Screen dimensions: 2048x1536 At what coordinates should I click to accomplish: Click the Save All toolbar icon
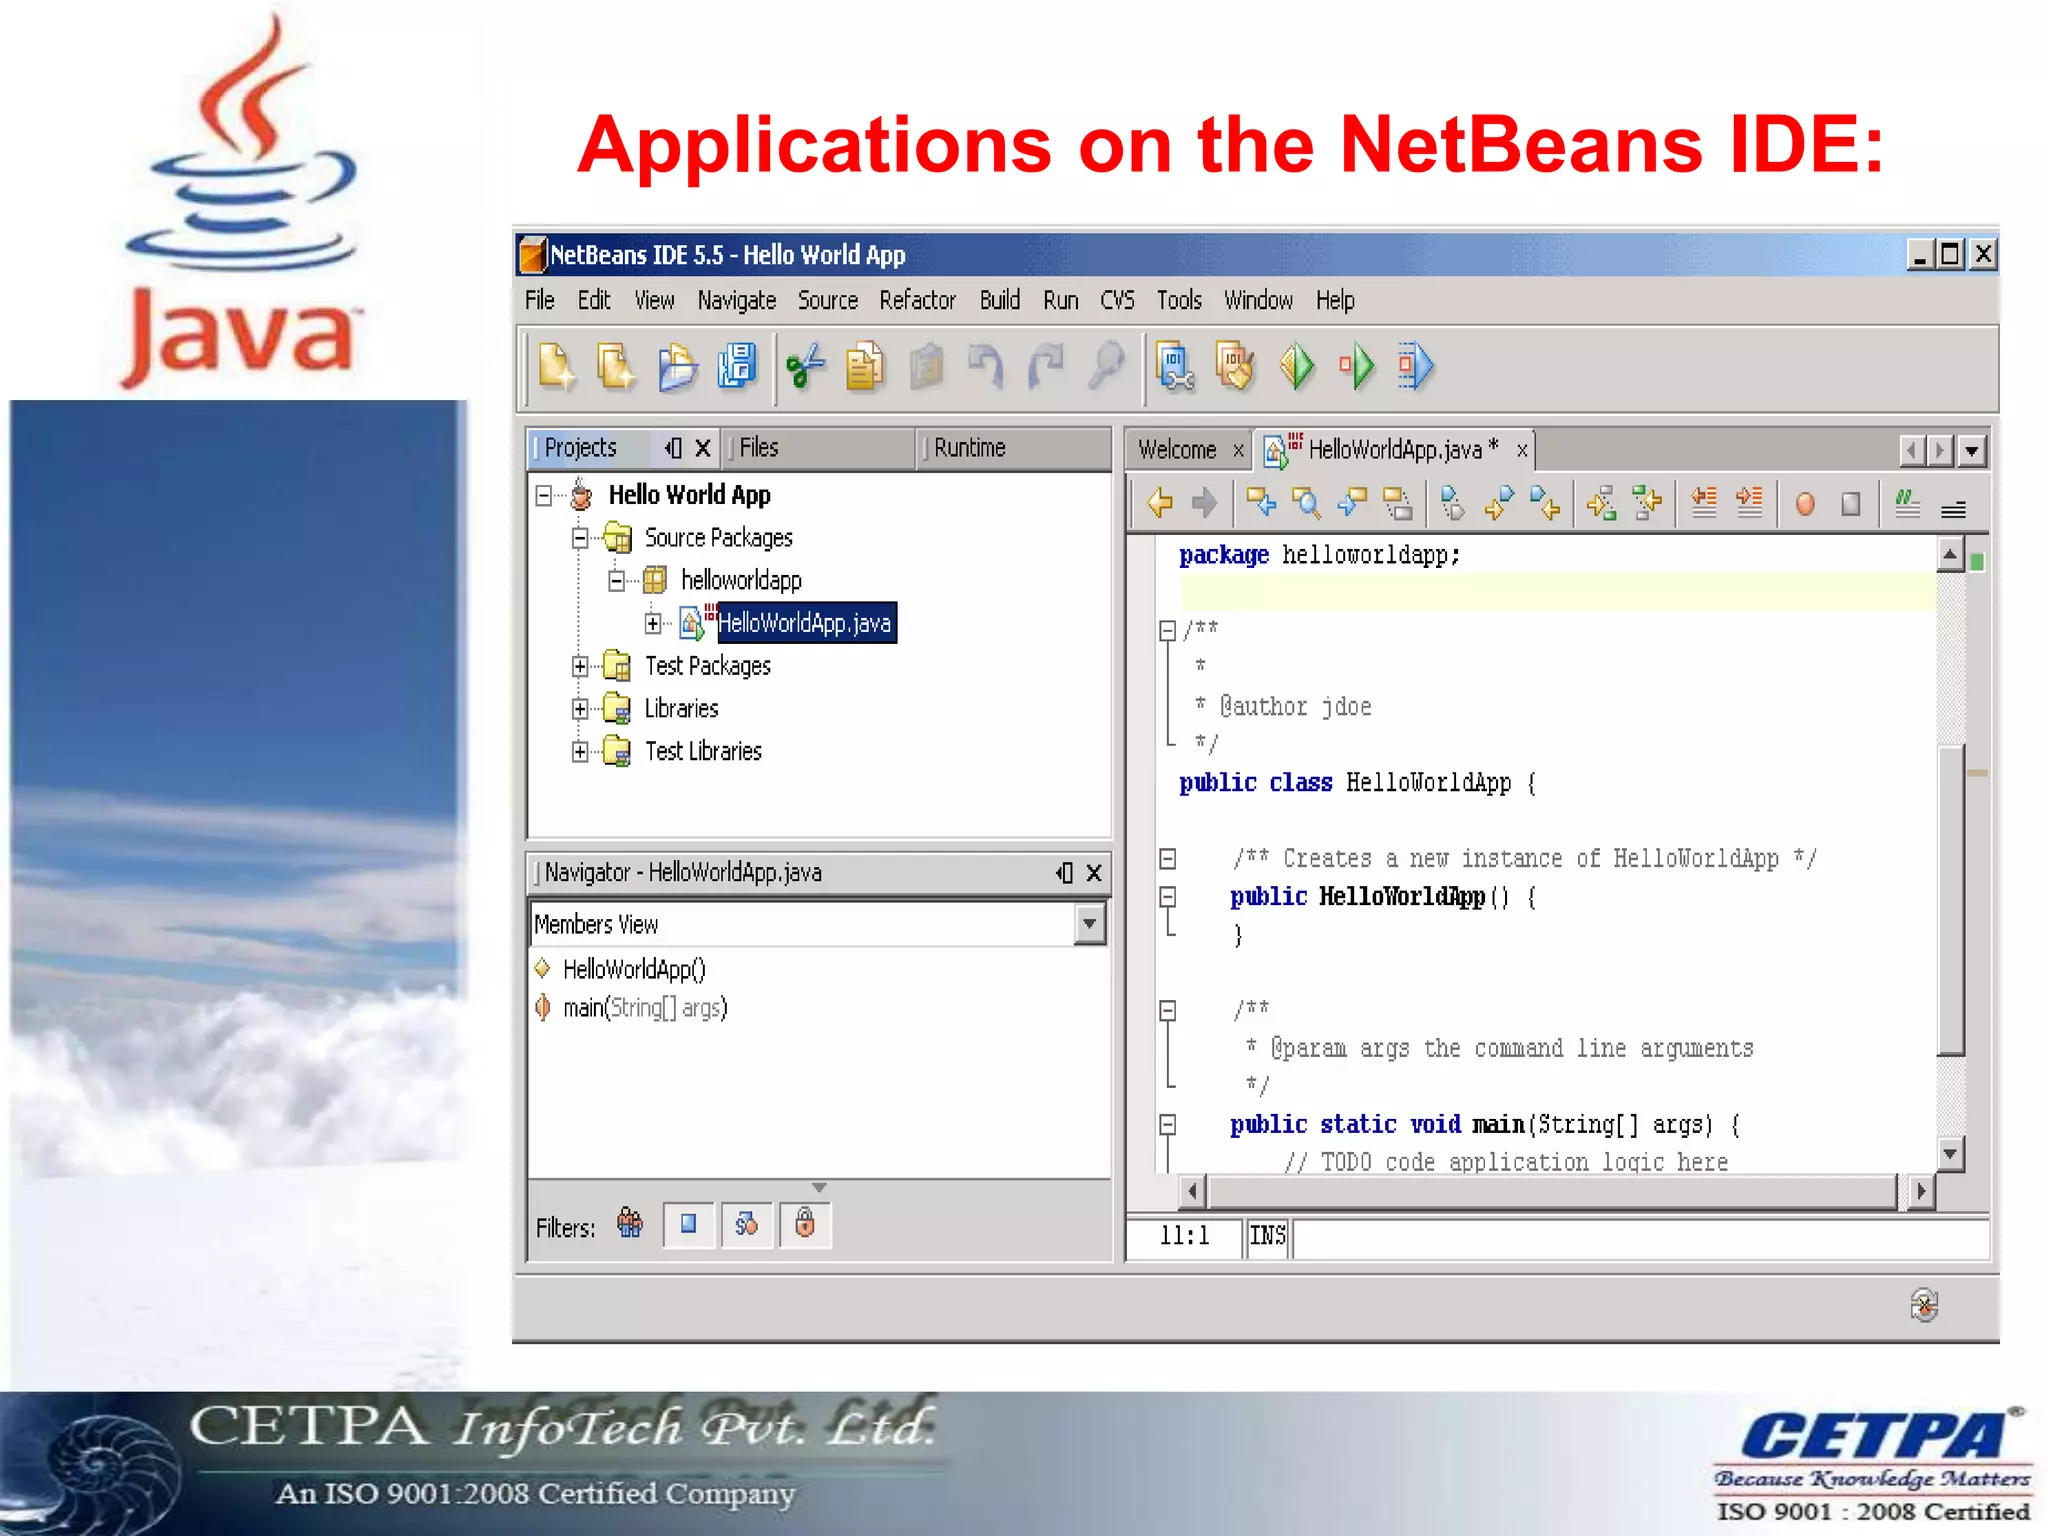[x=737, y=366]
